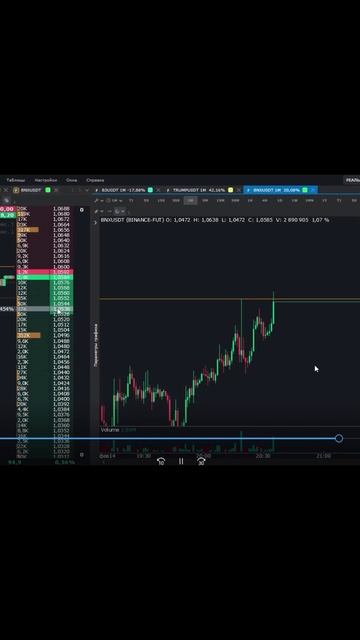Image resolution: width=360 pixels, height=640 pixels.
Task: Select the highlighted timeframe button in chart toolbar
Action: (191, 200)
